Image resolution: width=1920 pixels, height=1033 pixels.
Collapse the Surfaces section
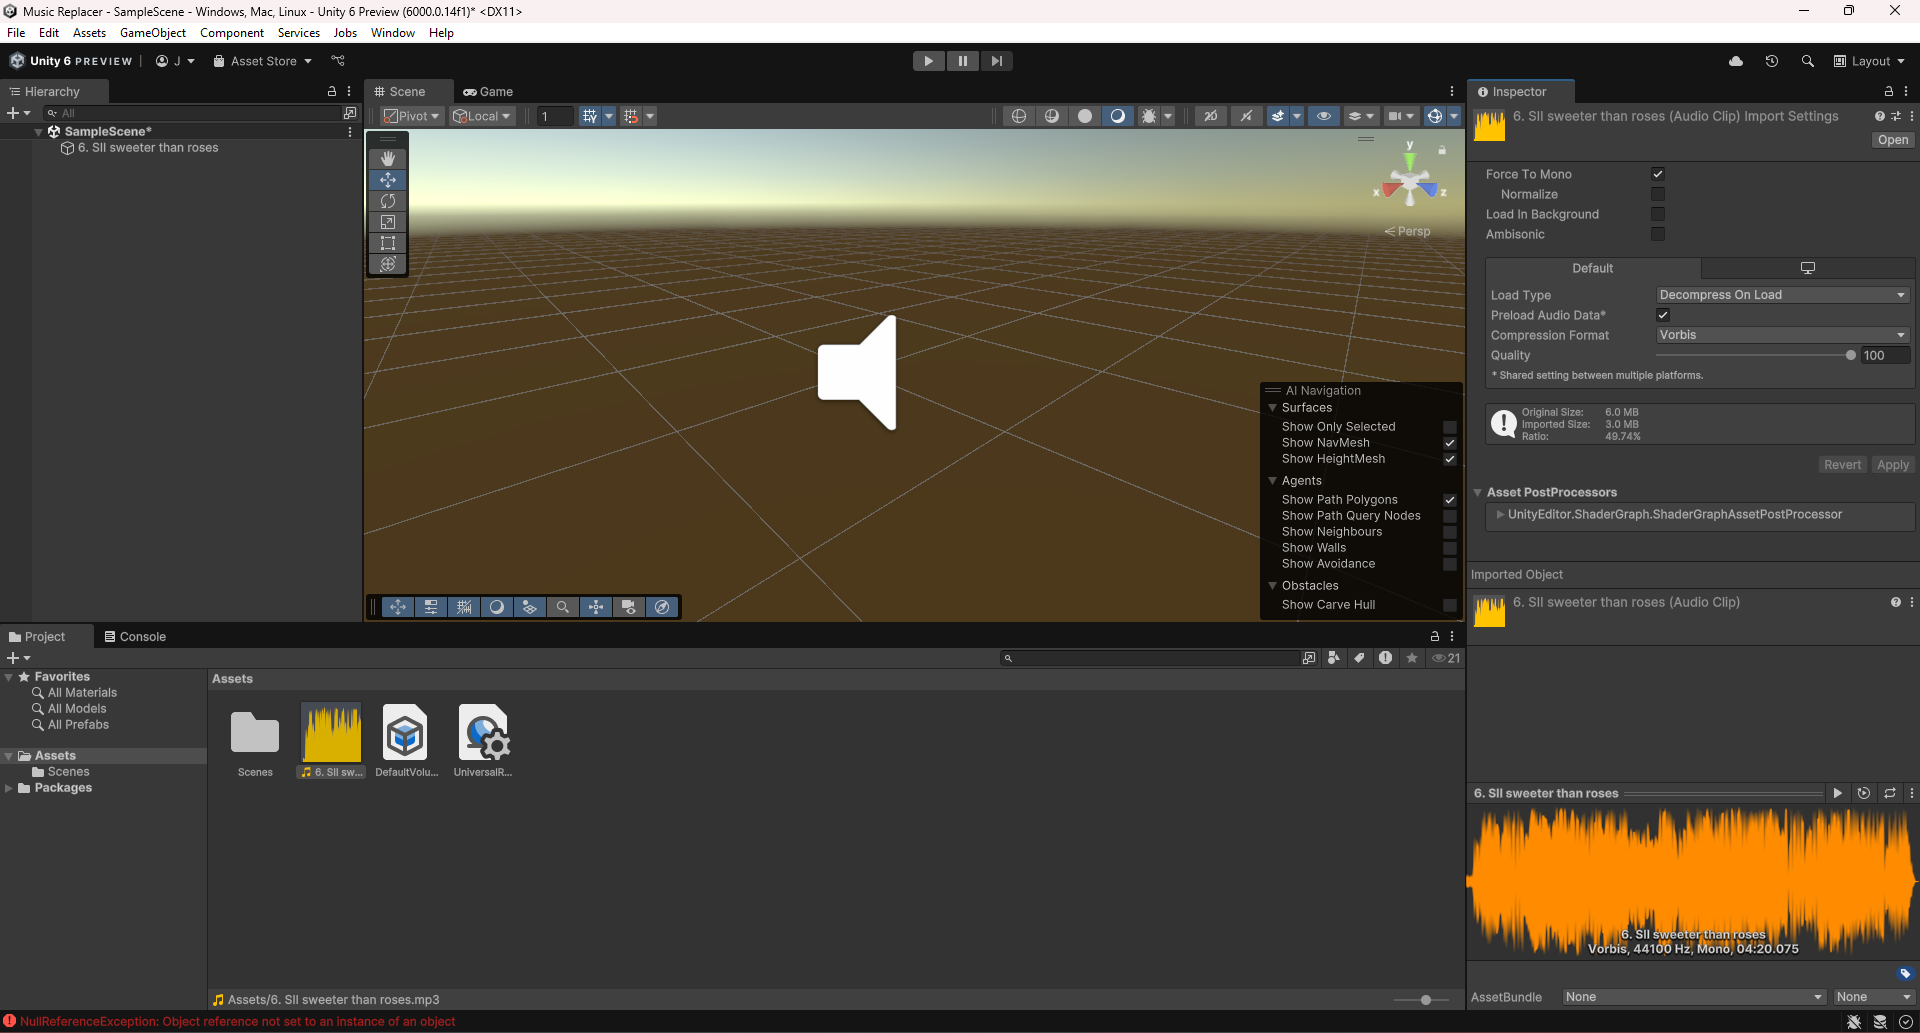[x=1273, y=408]
